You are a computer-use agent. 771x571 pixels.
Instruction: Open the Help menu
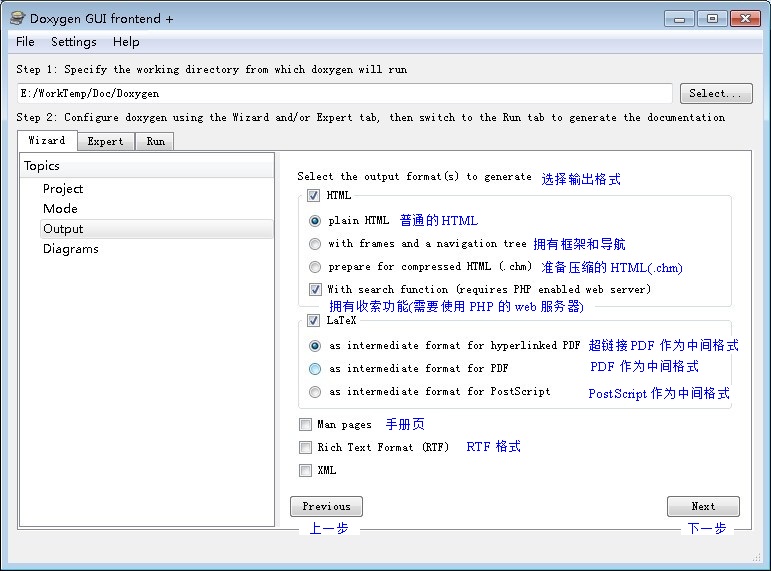pos(126,42)
